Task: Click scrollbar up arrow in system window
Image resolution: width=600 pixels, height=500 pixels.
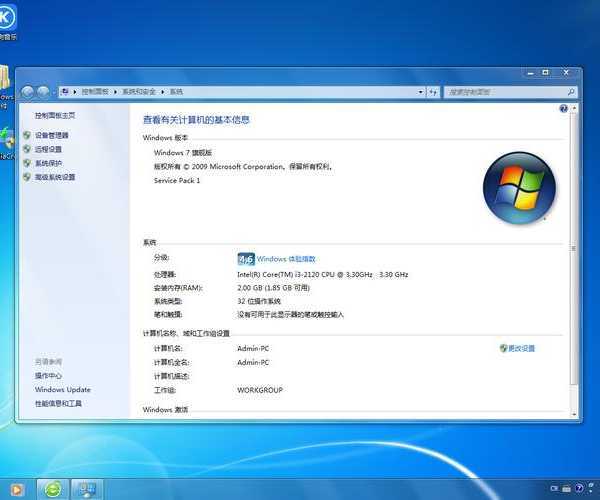Action: [574, 109]
